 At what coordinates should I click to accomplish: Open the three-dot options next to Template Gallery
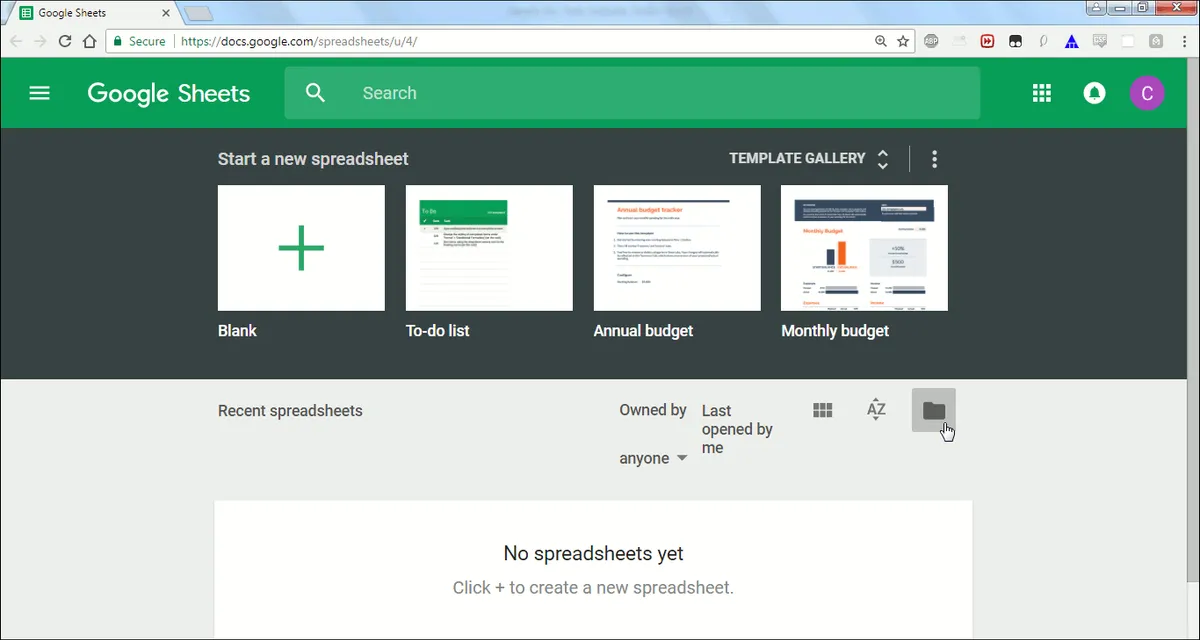pos(934,159)
